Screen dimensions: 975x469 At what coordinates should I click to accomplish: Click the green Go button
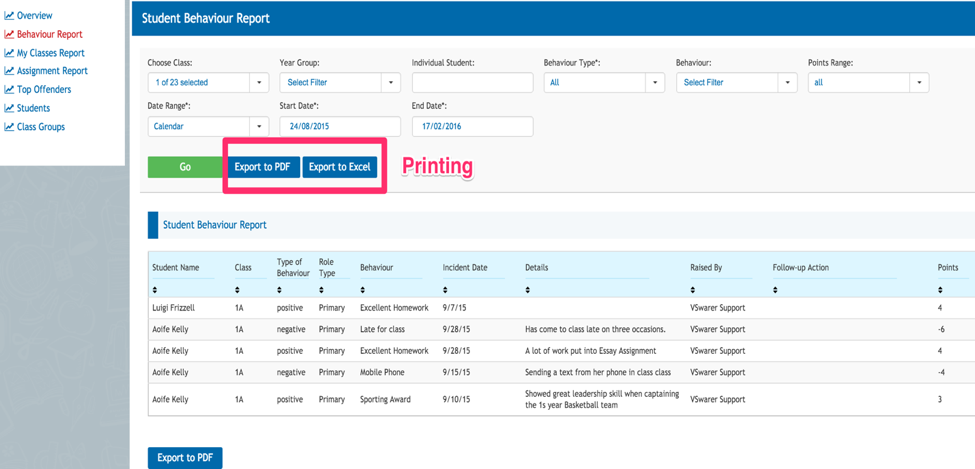pyautogui.click(x=185, y=167)
